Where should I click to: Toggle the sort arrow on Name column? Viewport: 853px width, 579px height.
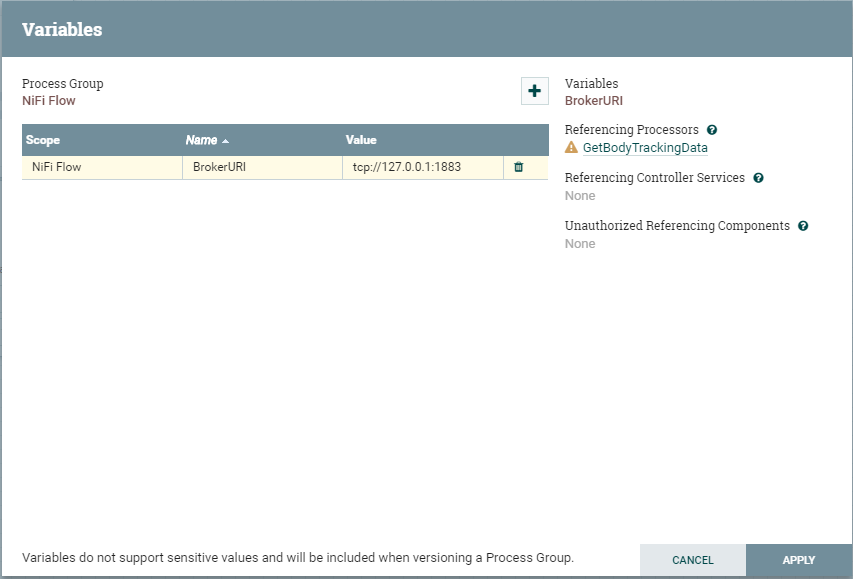[226, 140]
